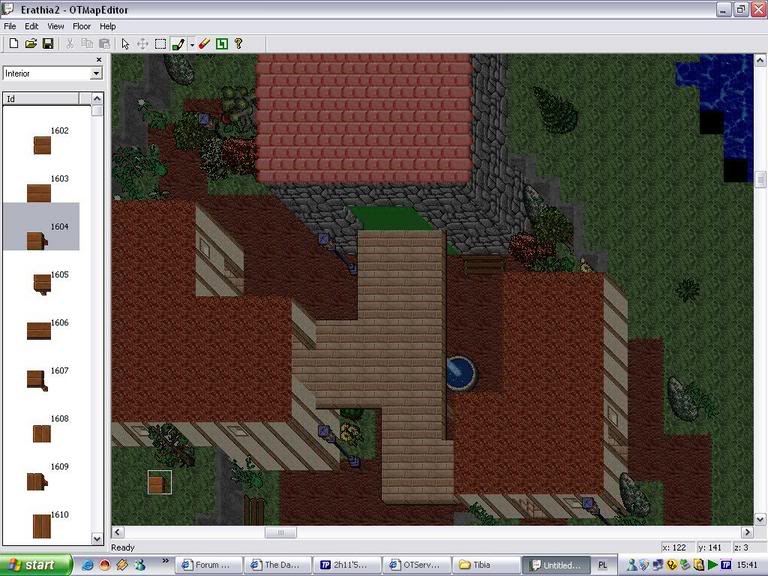Click the green play tray icon

(x=713, y=565)
